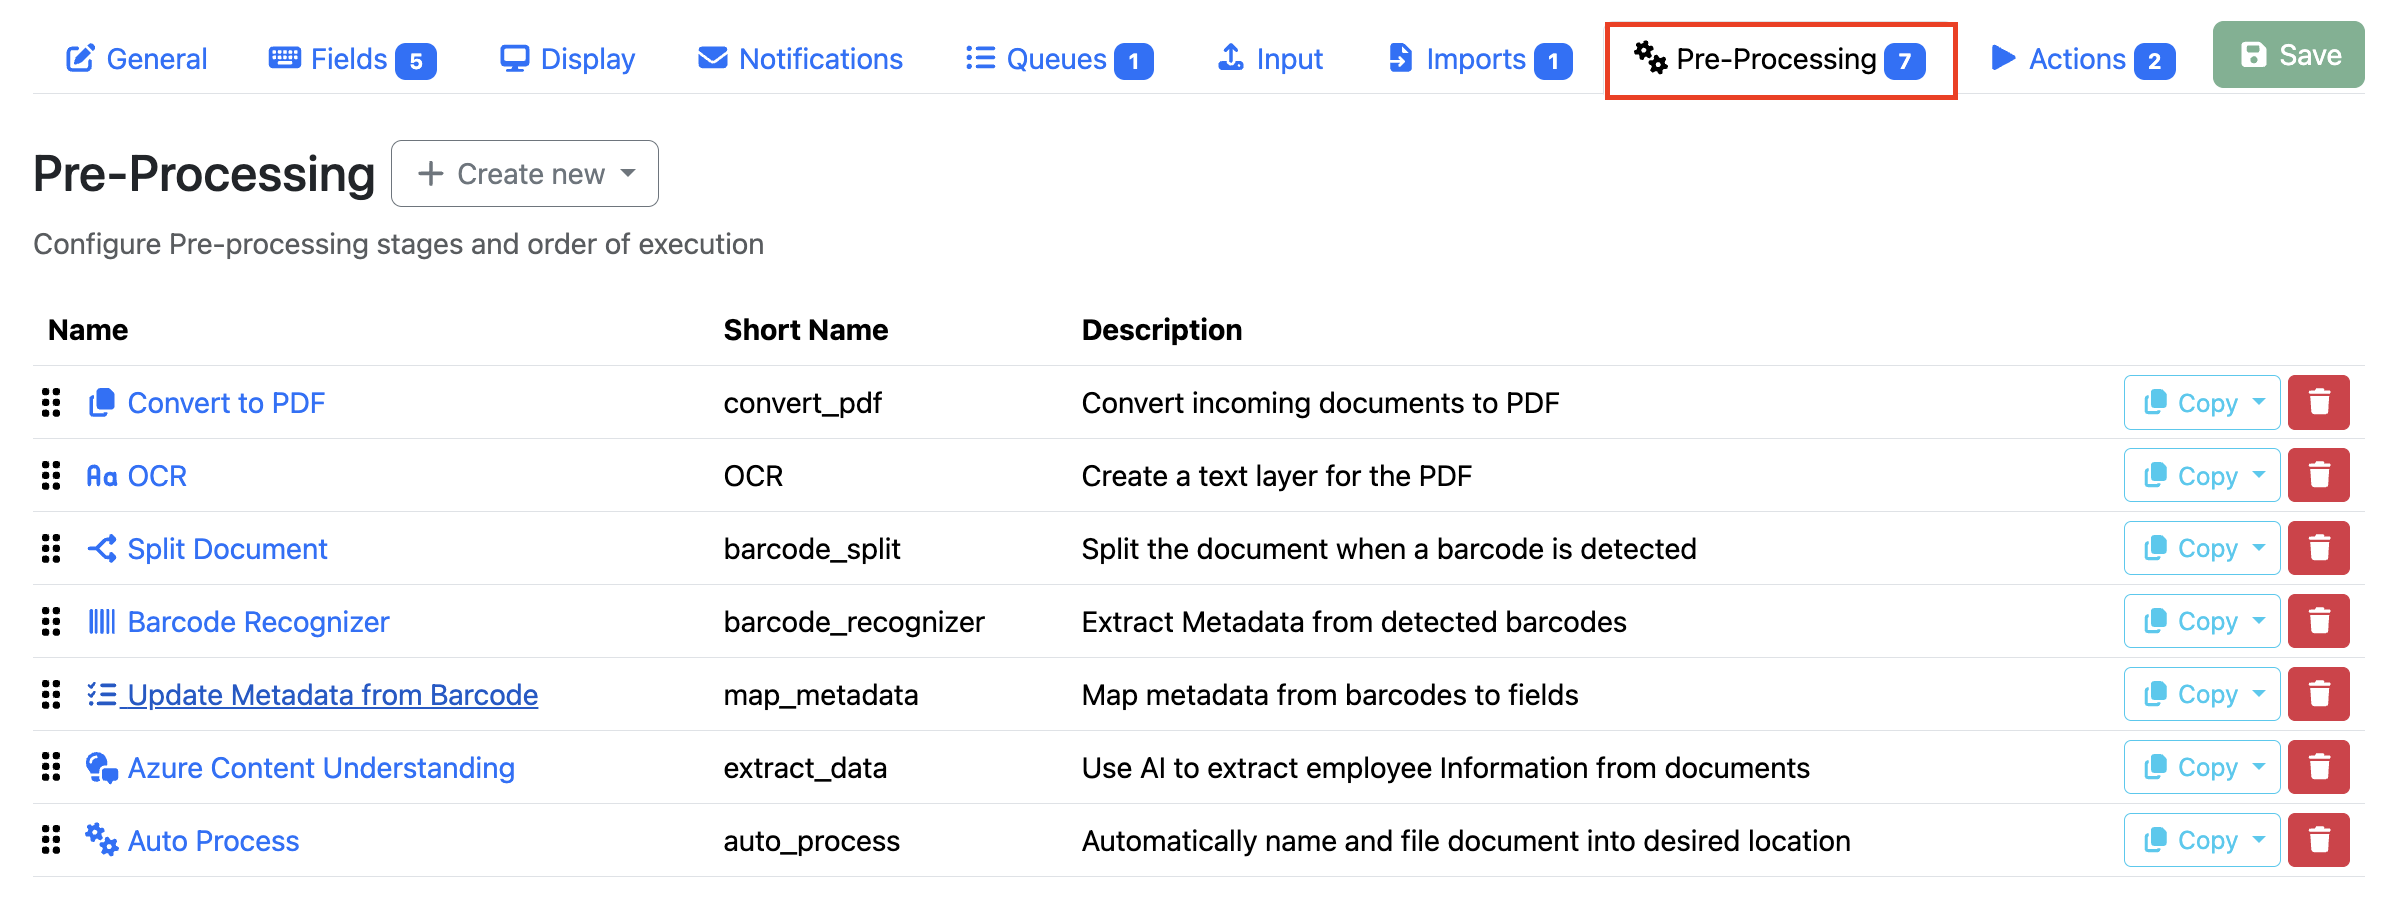Click the Aa icon beside OCR

[102, 476]
